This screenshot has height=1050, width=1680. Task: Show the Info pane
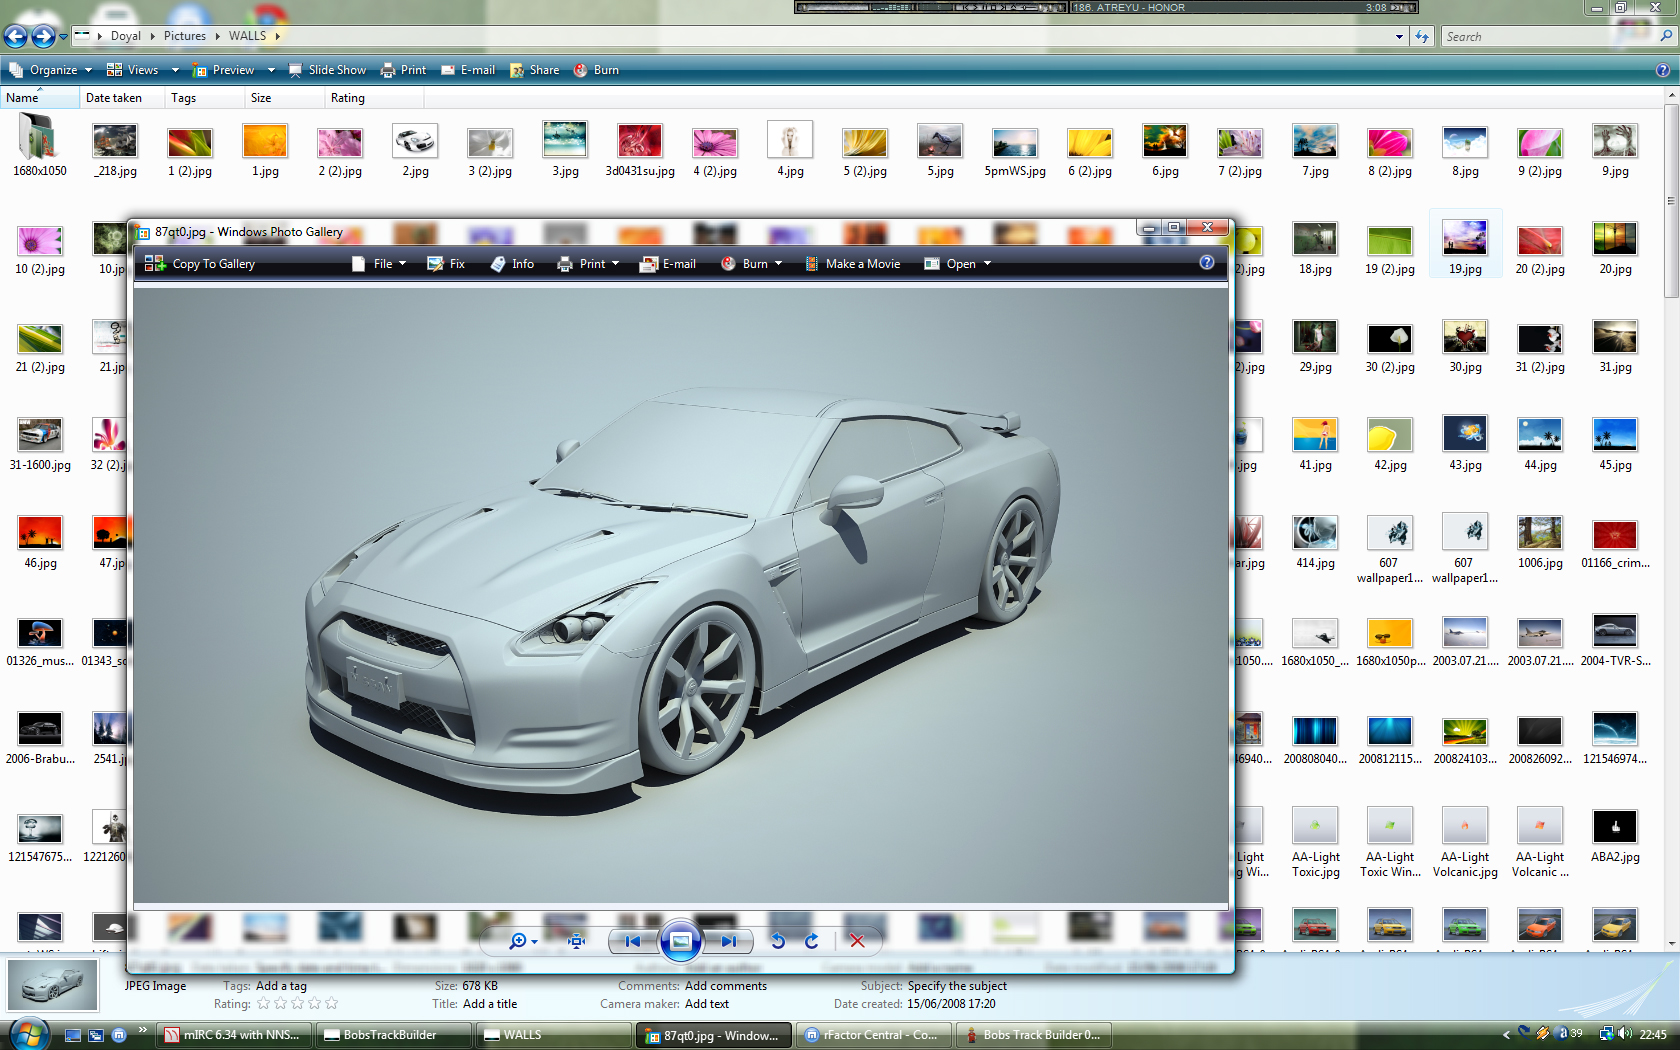pos(512,264)
